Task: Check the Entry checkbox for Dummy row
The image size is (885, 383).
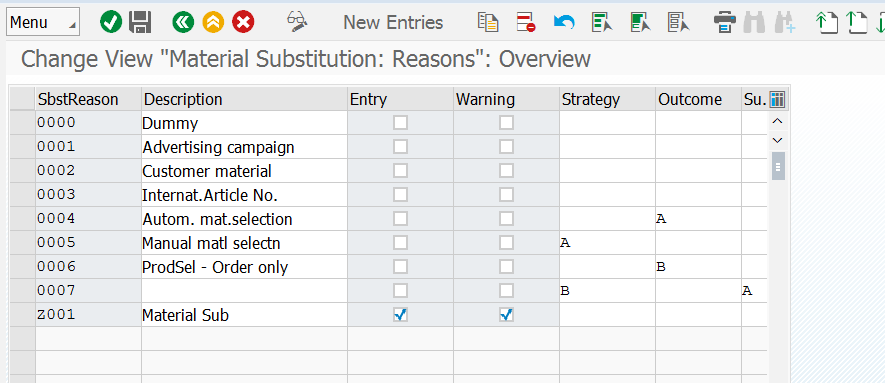Action: pos(400,122)
